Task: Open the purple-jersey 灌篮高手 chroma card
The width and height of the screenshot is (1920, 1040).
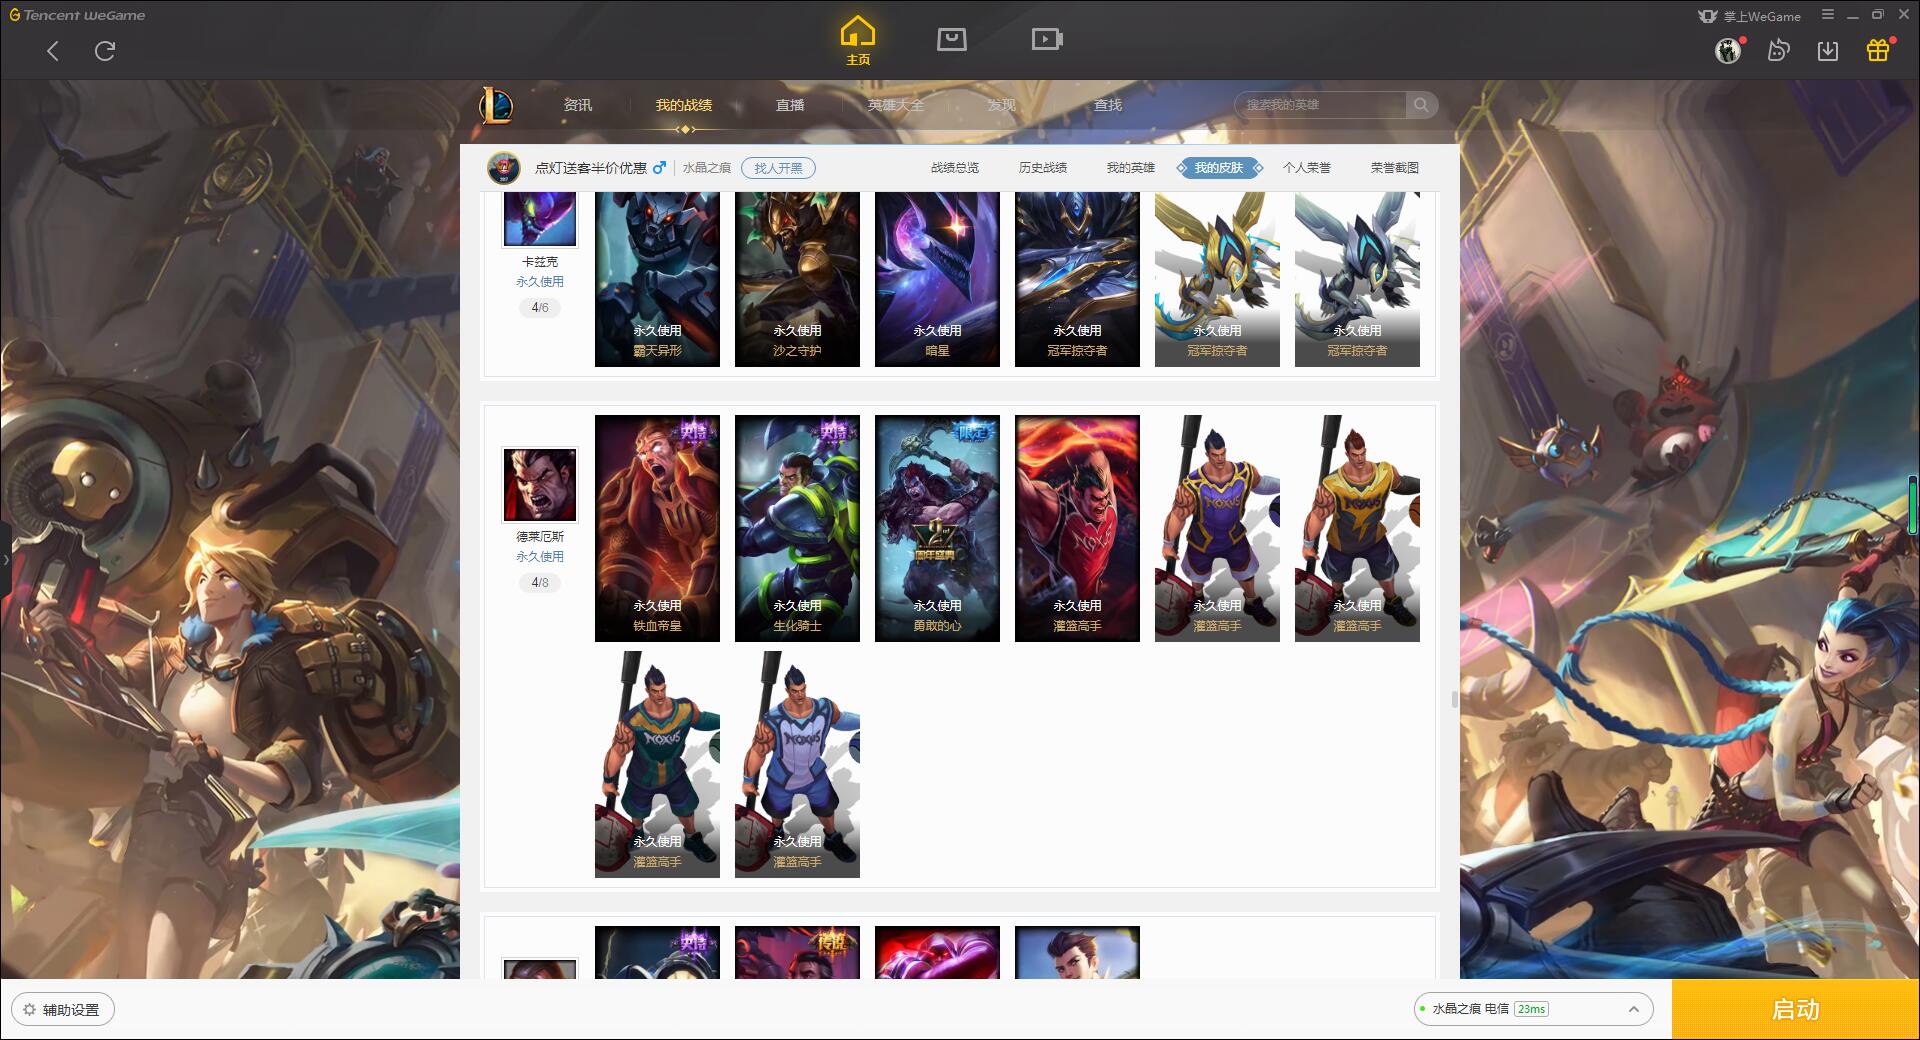Action: click(x=1217, y=528)
